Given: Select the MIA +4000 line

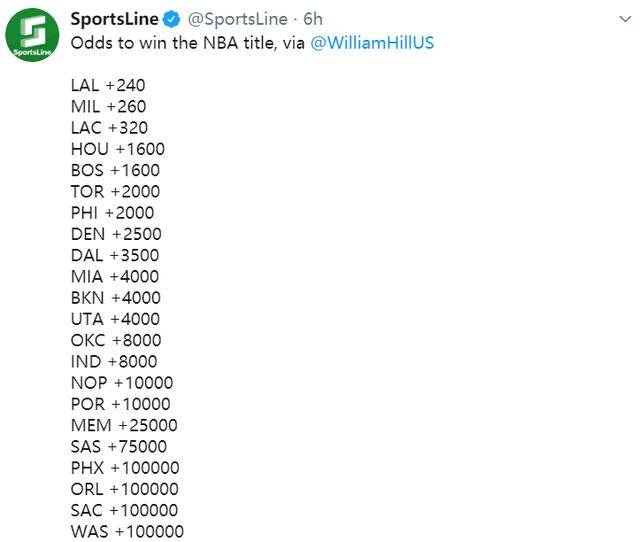Looking at the screenshot, I should 115,276.
